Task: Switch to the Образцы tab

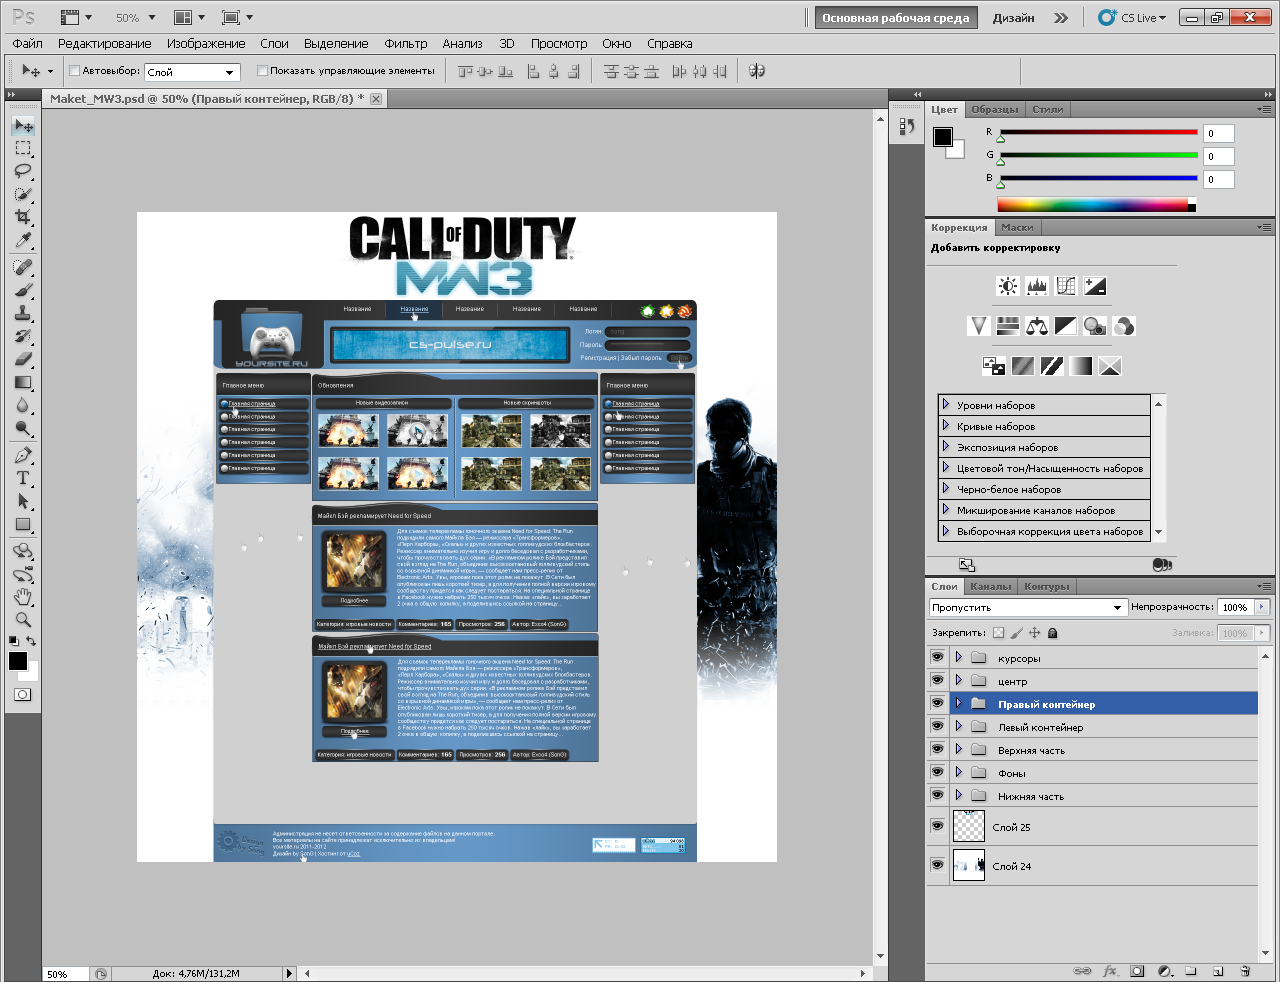Action: point(995,110)
